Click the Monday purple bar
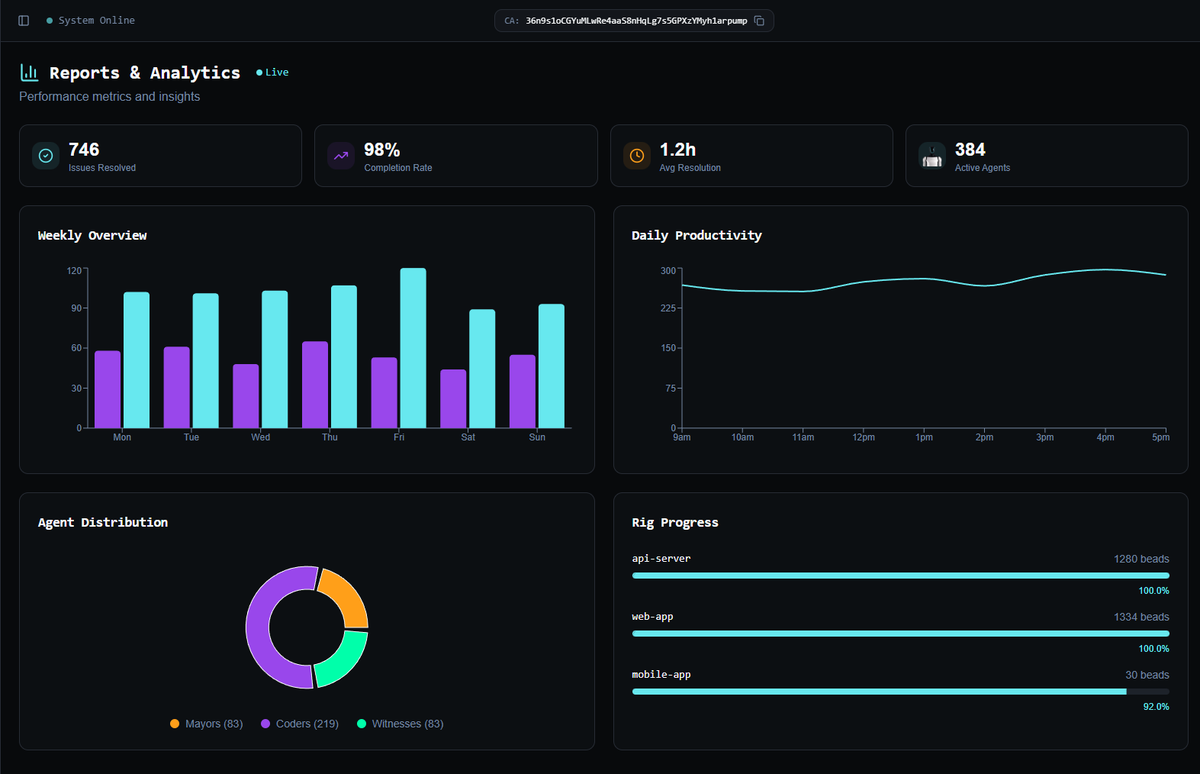This screenshot has height=774, width=1200. [108, 389]
